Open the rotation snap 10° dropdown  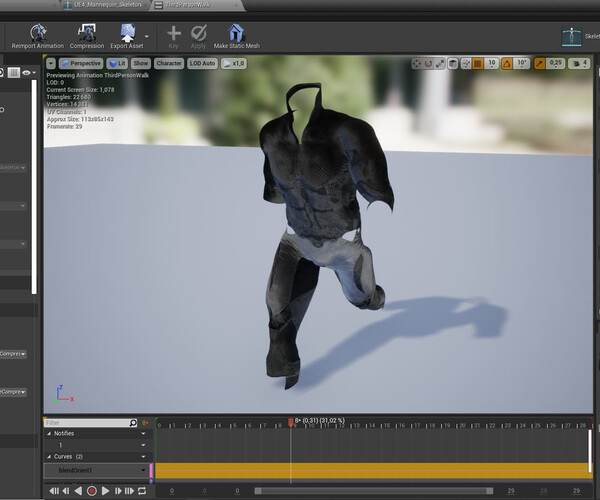click(522, 64)
